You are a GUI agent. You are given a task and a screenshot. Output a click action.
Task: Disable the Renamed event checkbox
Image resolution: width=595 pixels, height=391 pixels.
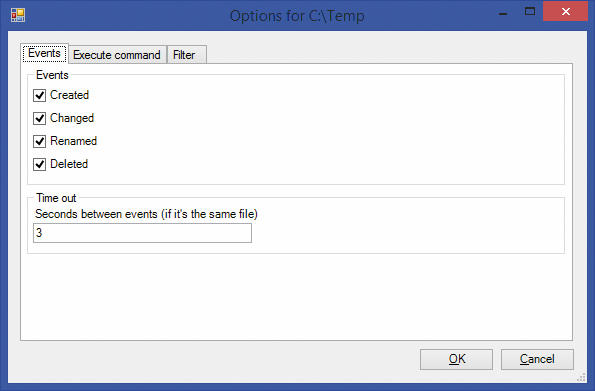[x=39, y=141]
